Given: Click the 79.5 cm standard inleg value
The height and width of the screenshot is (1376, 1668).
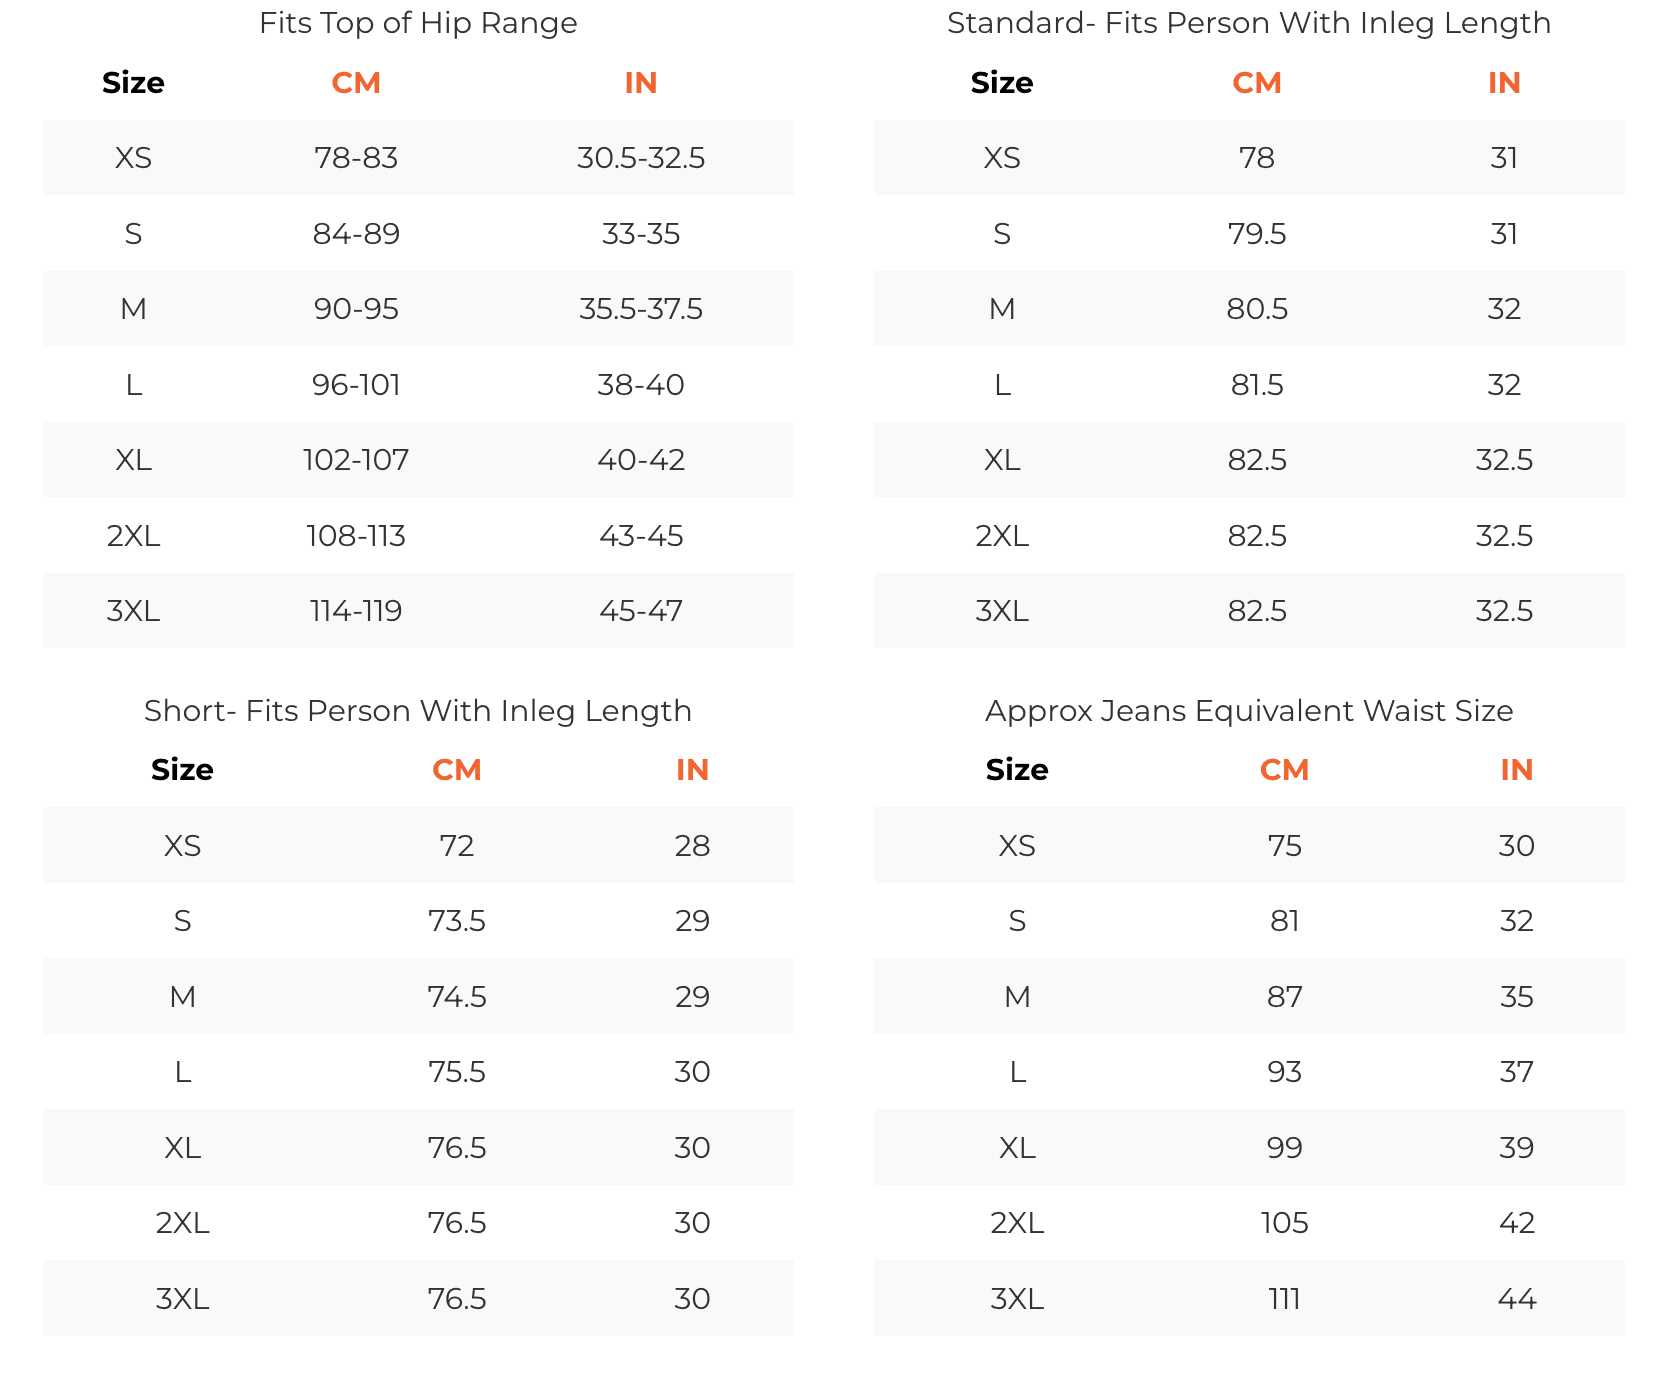Looking at the screenshot, I should click(x=1257, y=234).
